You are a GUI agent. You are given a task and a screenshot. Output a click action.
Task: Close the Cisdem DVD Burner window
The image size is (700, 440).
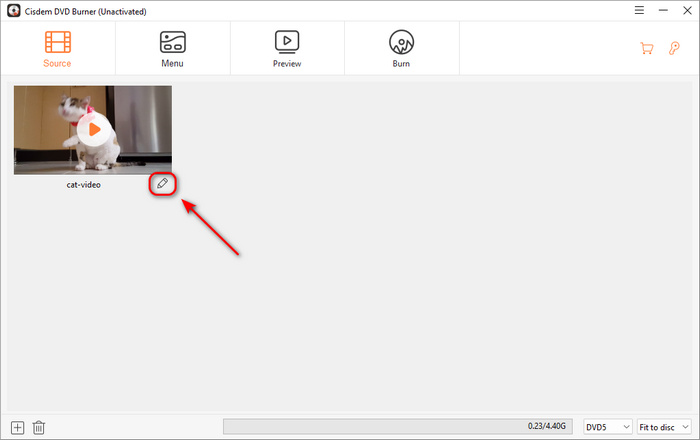pyautogui.click(x=687, y=10)
